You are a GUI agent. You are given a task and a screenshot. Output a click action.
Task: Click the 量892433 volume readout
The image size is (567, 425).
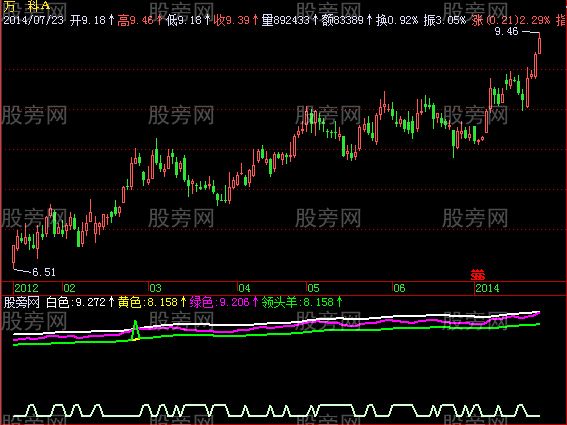[285, 20]
